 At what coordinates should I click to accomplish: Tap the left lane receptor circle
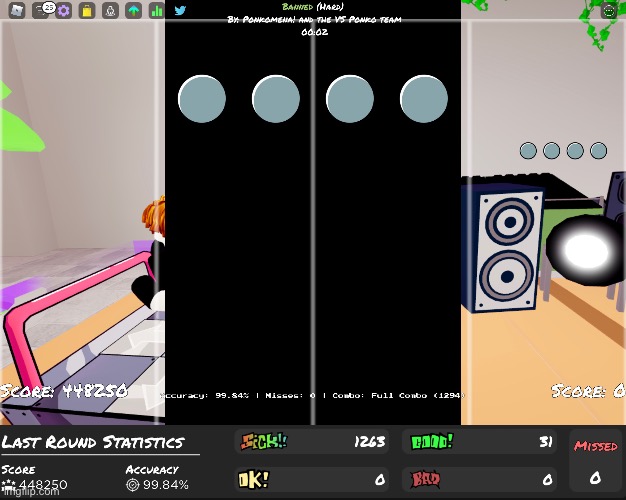[202, 99]
